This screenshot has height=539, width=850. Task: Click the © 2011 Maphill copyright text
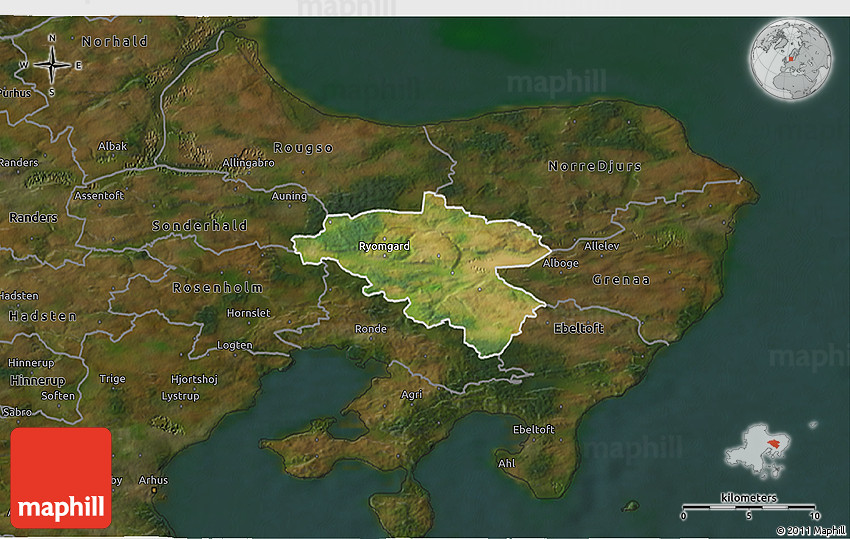coord(810,530)
